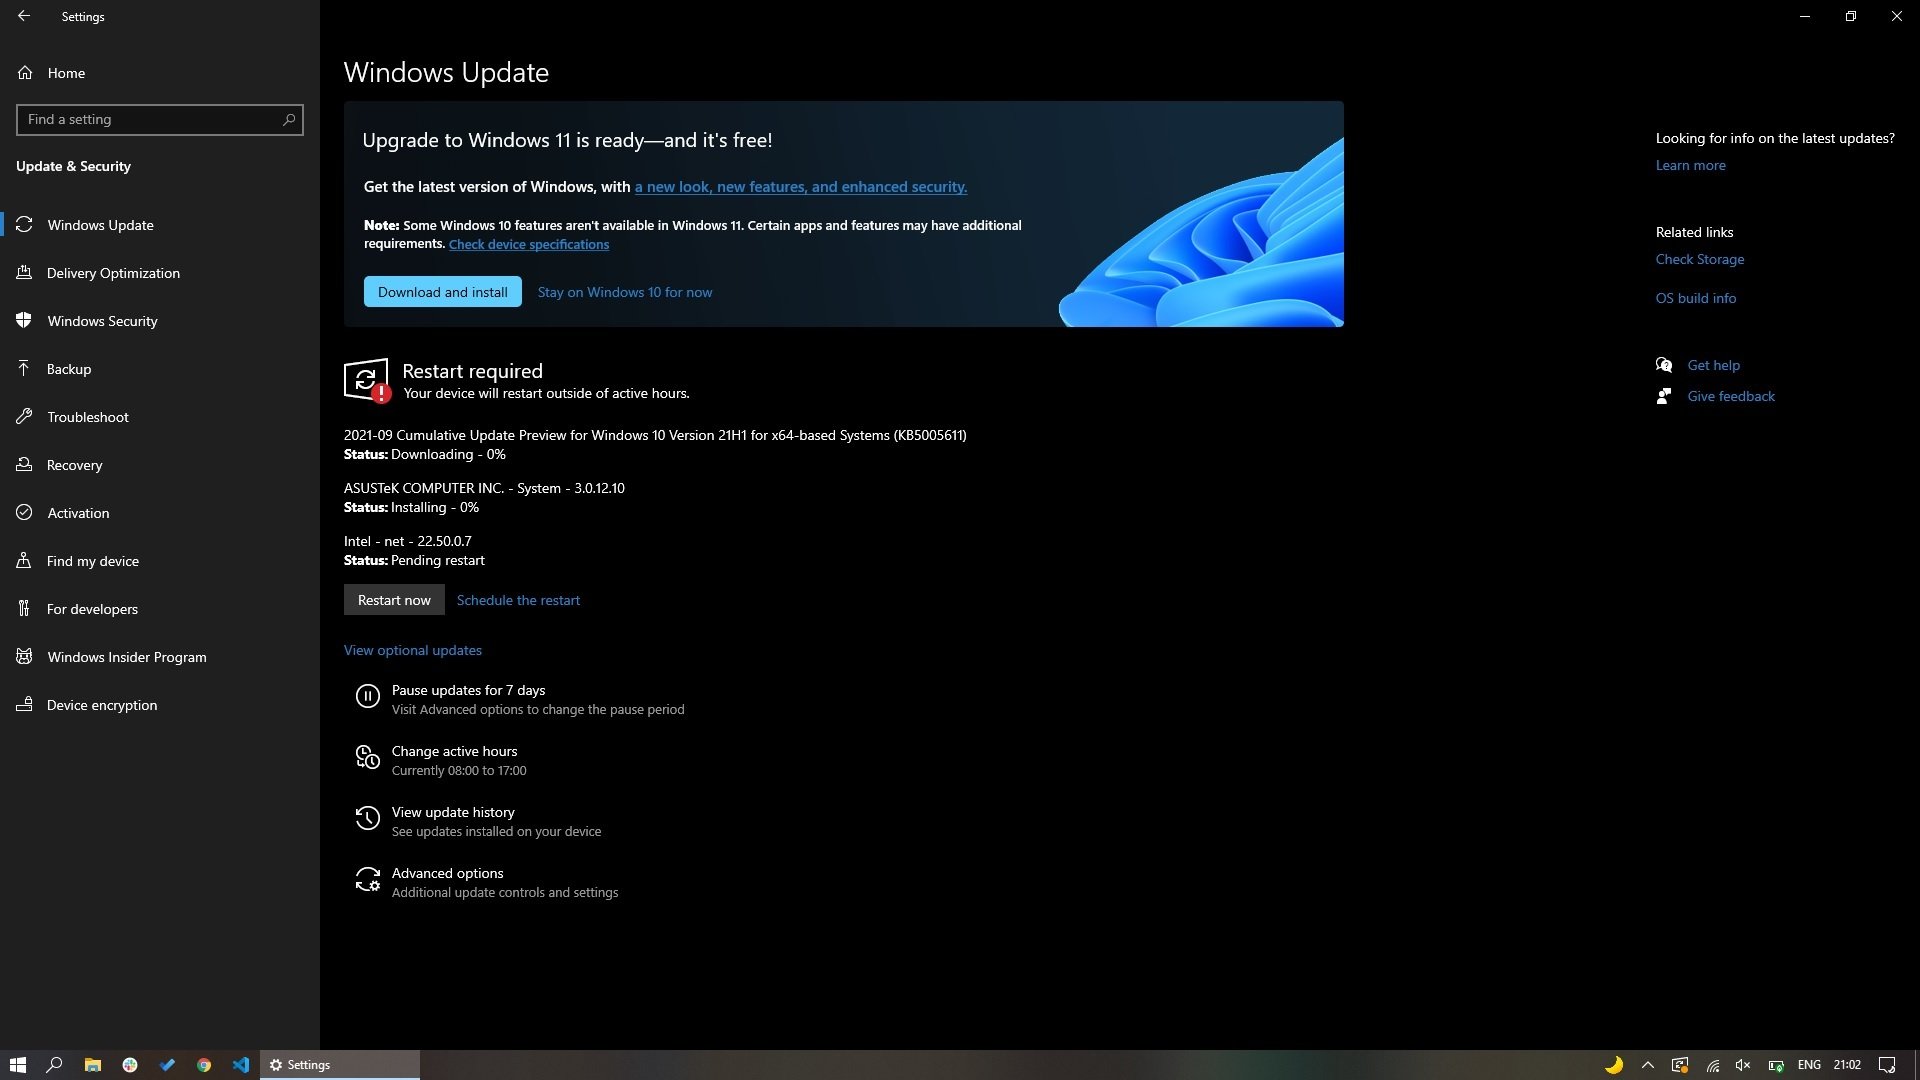Open Device encryption settings
The width and height of the screenshot is (1920, 1080).
coord(160,705)
